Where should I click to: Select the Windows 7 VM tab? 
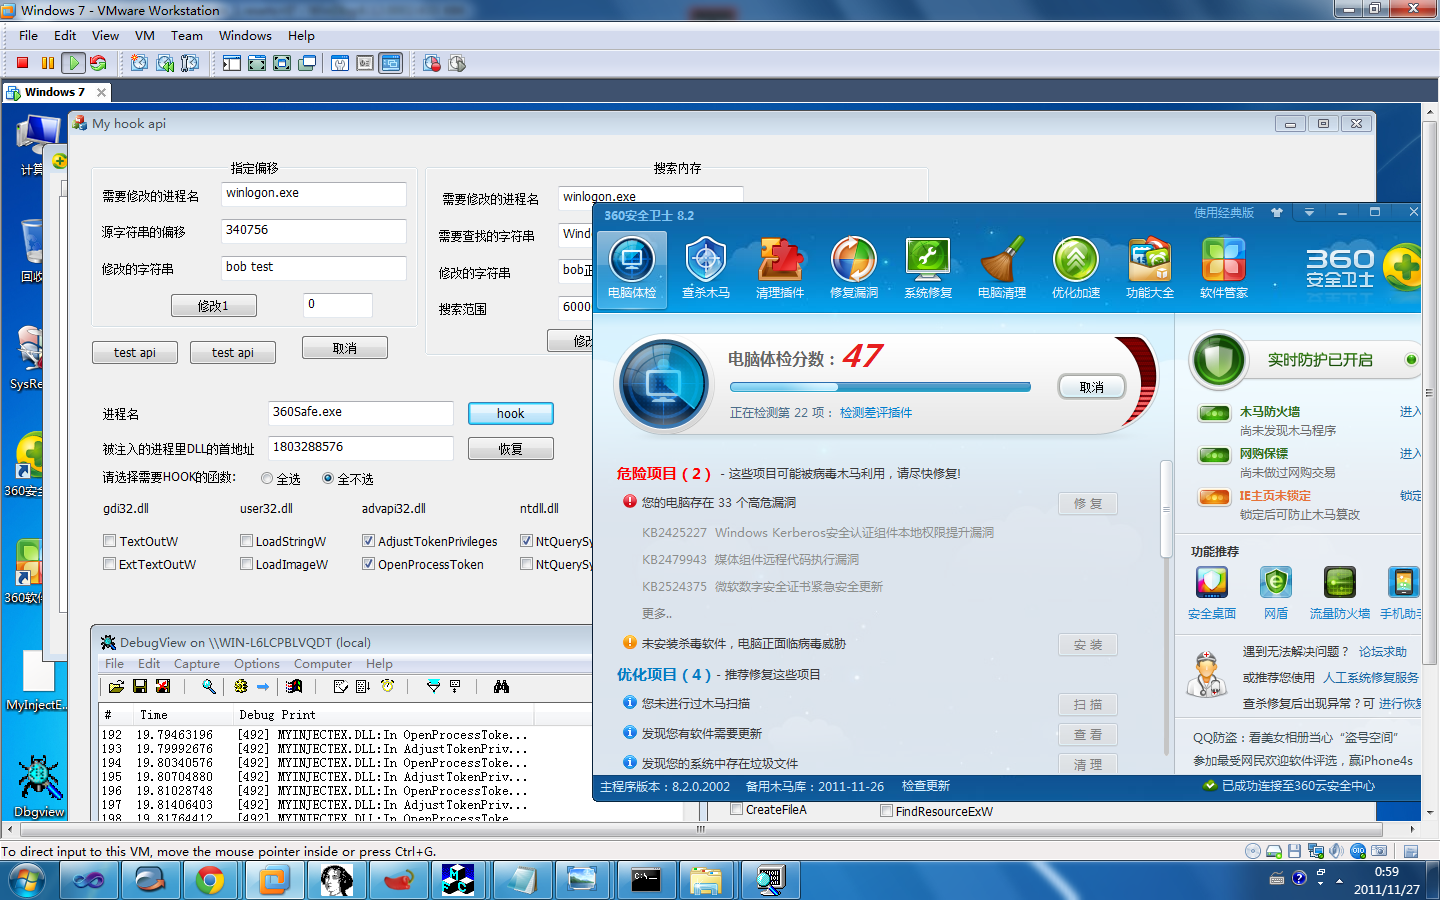coord(56,92)
